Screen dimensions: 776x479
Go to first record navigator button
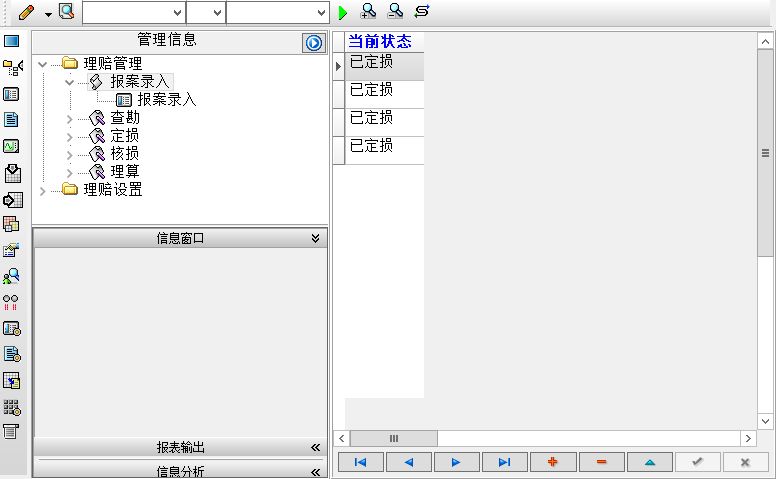[360, 462]
